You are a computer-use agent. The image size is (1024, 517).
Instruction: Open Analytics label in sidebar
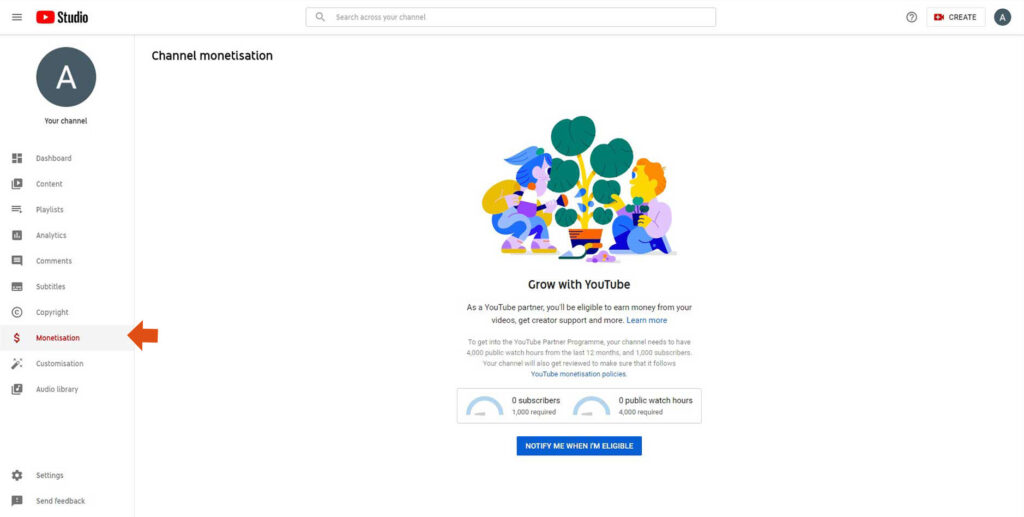[51, 235]
